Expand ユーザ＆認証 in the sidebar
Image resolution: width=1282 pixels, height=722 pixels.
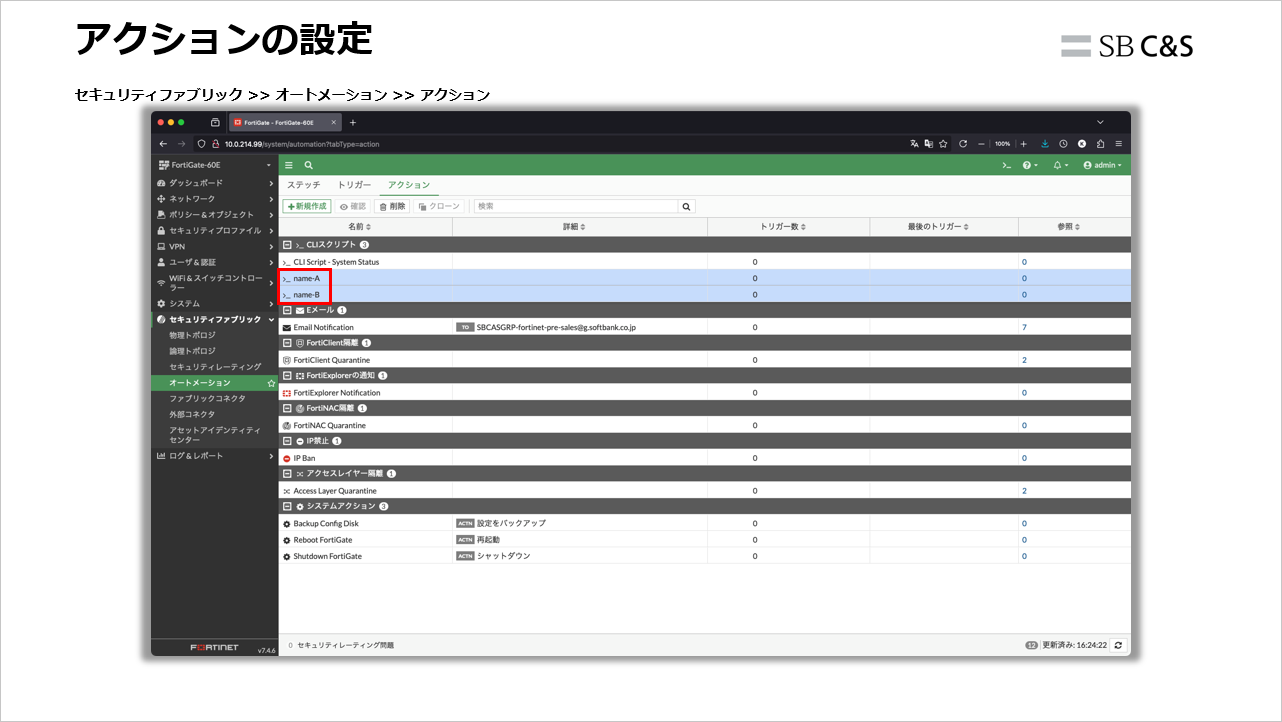point(214,262)
